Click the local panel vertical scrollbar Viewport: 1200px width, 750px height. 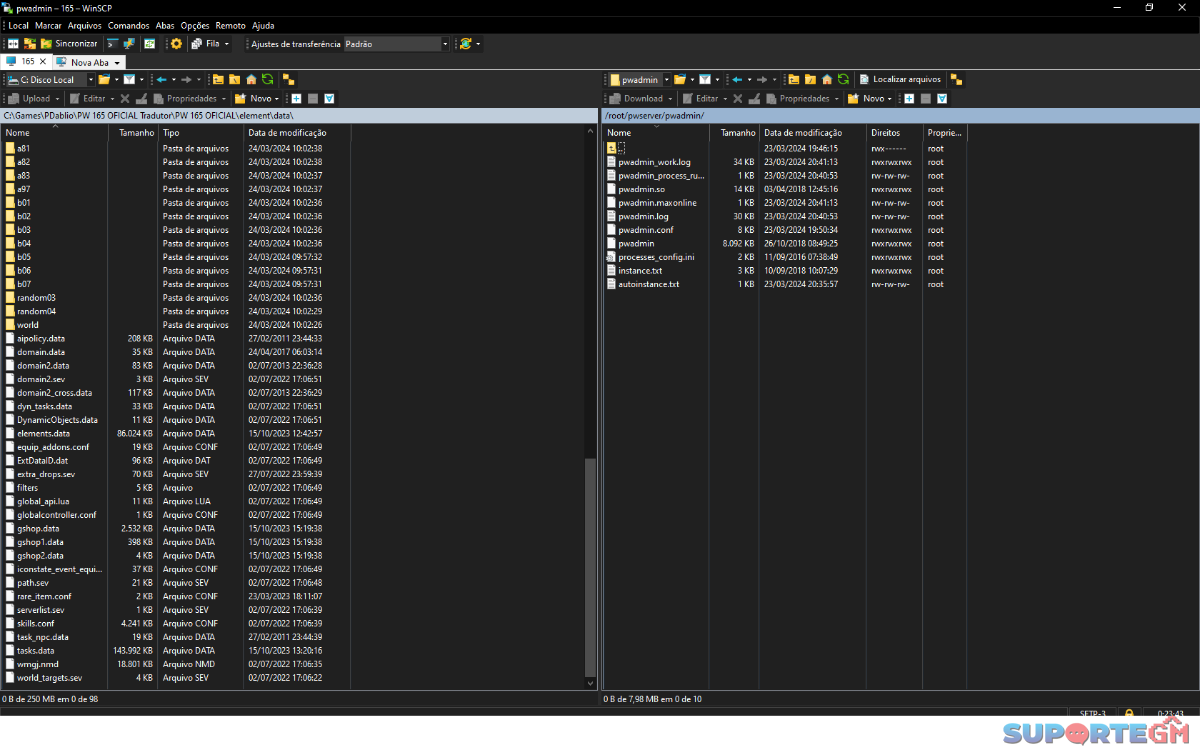coord(591,568)
